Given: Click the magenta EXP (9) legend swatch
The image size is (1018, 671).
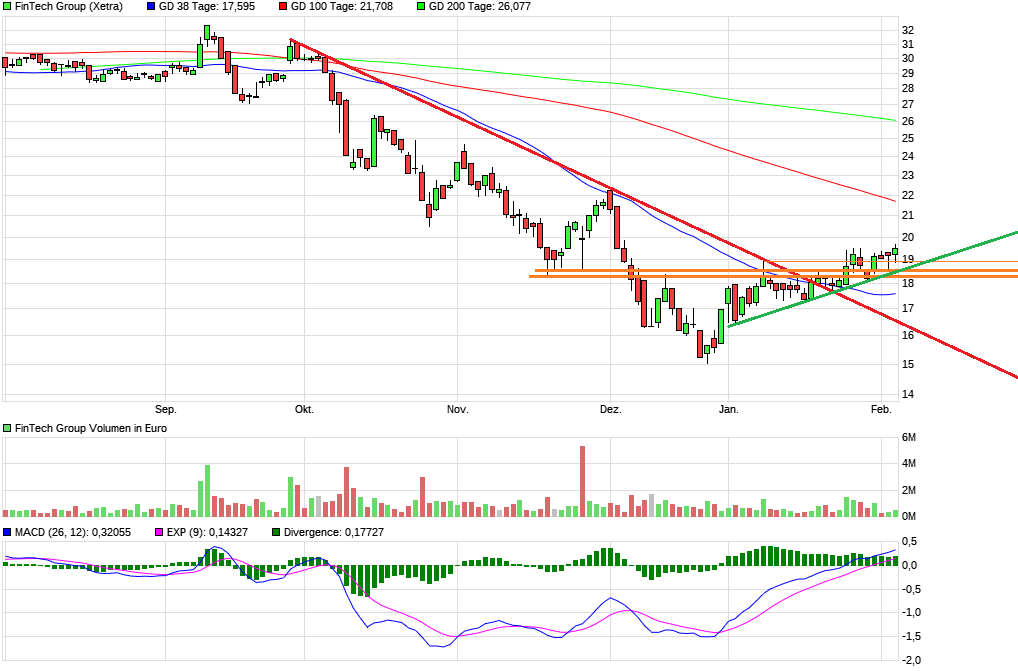Looking at the screenshot, I should pyautogui.click(x=159, y=532).
